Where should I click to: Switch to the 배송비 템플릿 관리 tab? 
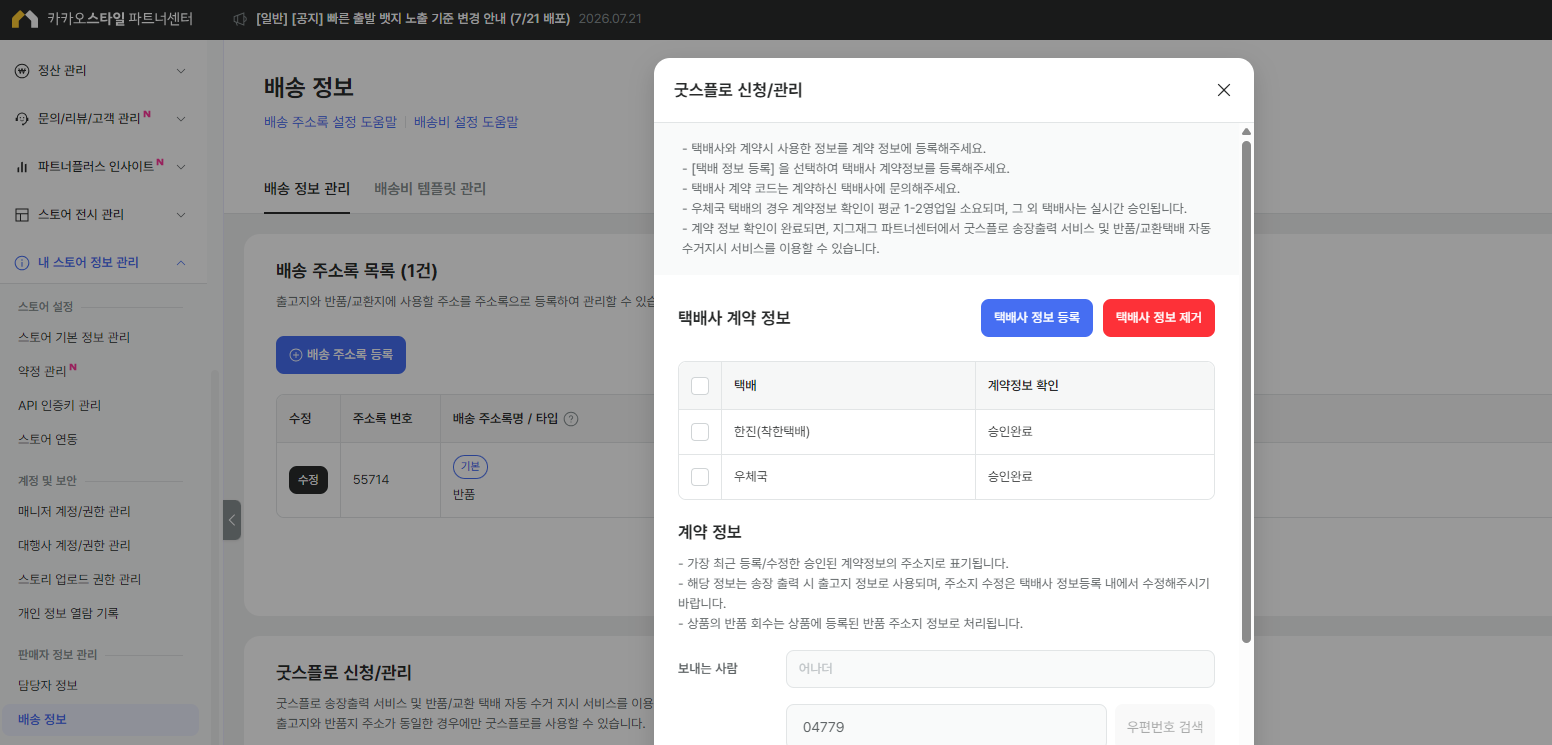tap(430, 189)
